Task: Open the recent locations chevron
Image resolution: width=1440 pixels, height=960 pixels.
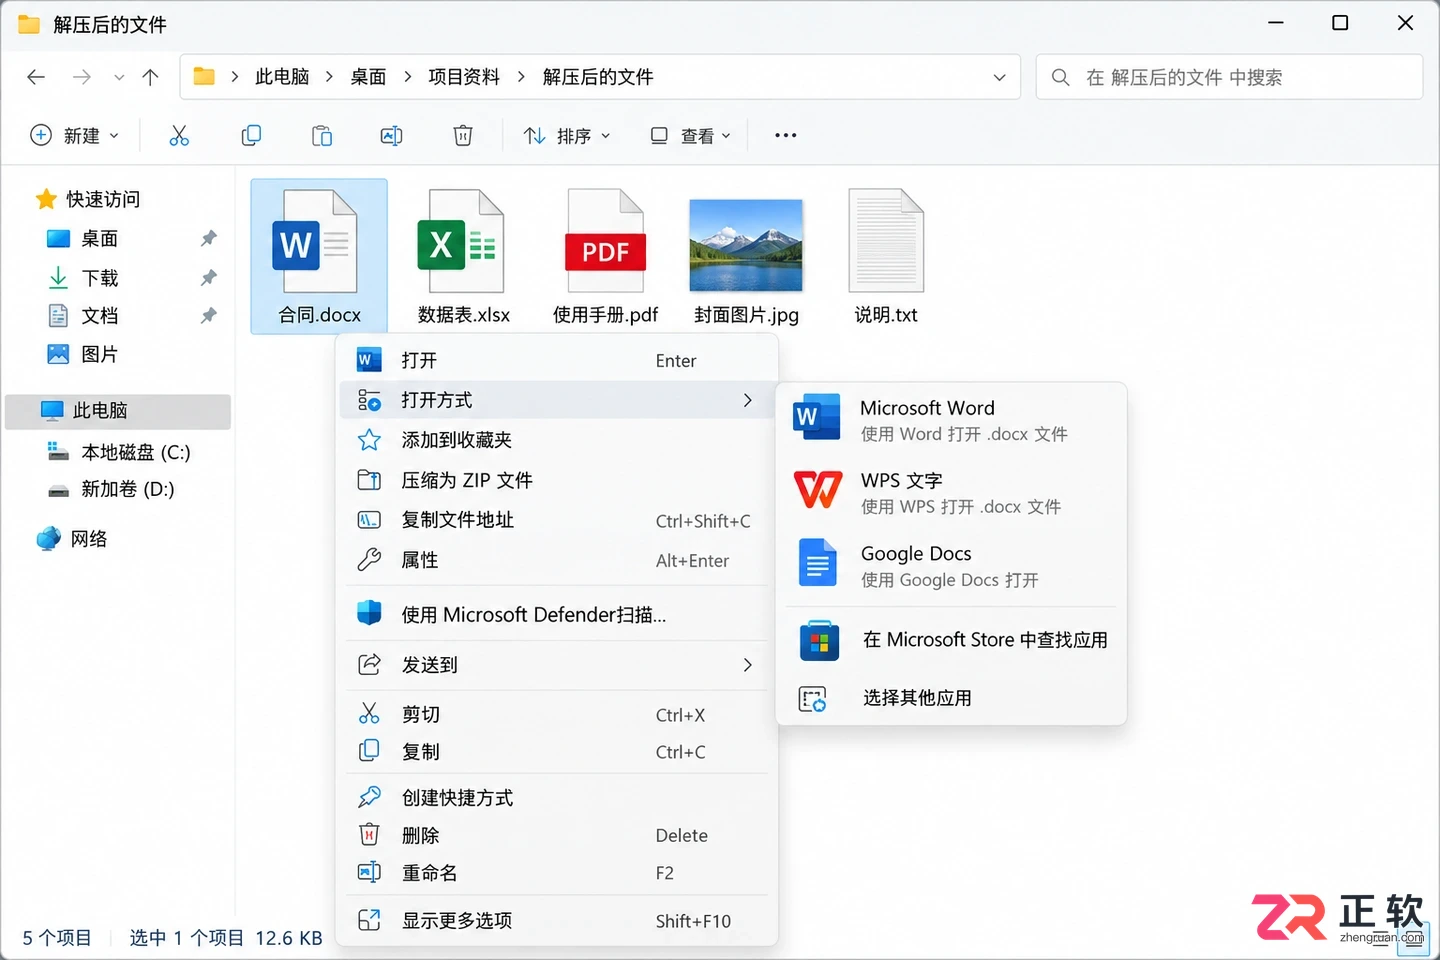Action: pos(119,77)
